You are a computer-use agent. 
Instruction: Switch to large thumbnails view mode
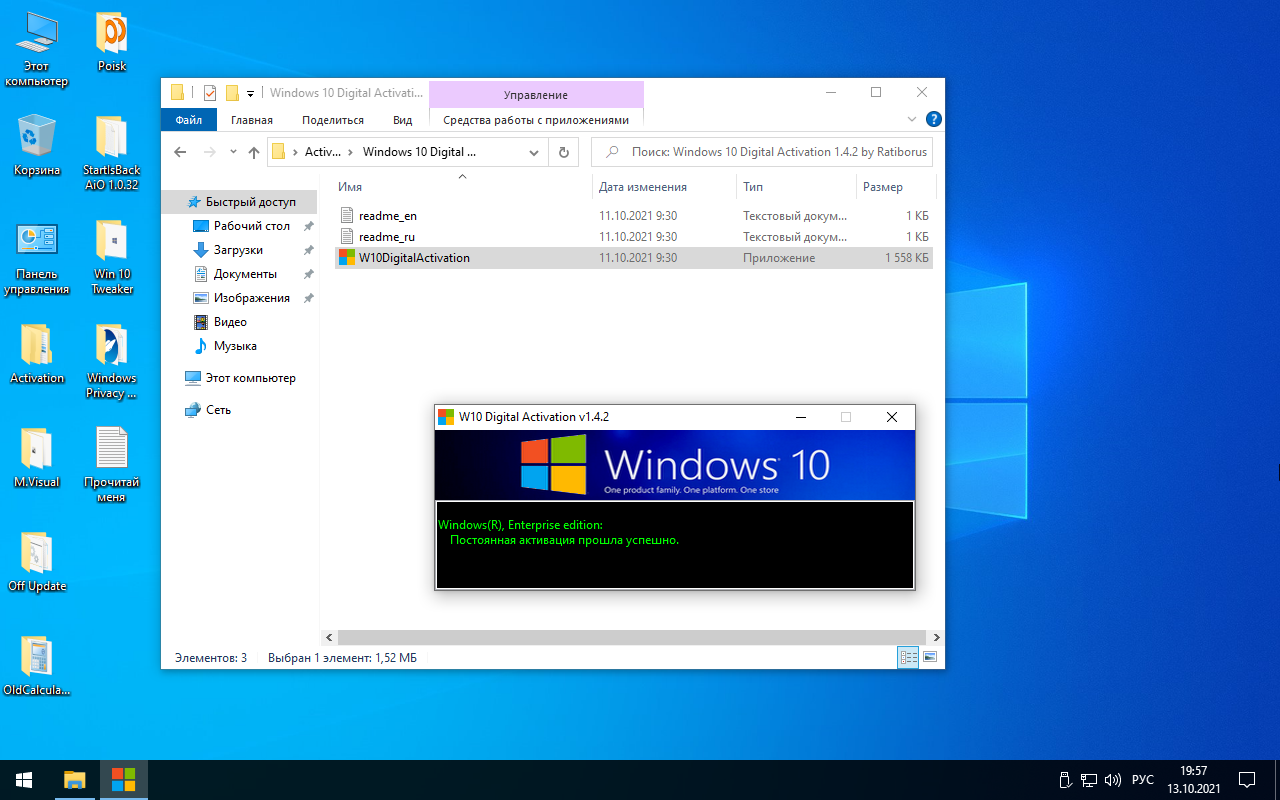tap(930, 657)
